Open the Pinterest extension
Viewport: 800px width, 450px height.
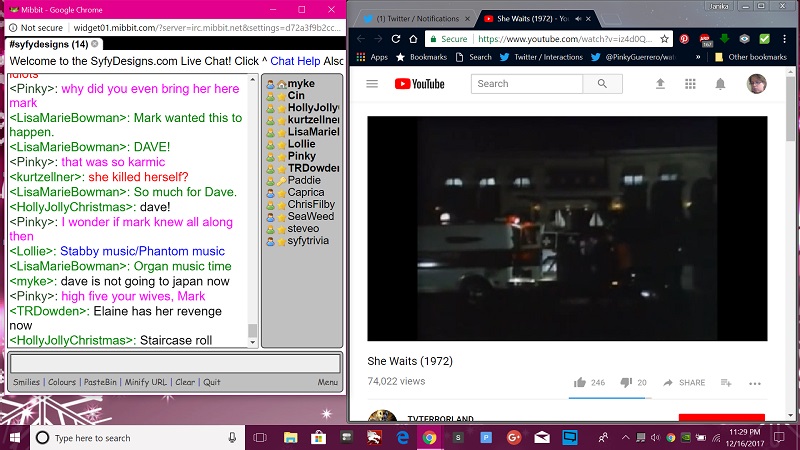click(x=684, y=39)
